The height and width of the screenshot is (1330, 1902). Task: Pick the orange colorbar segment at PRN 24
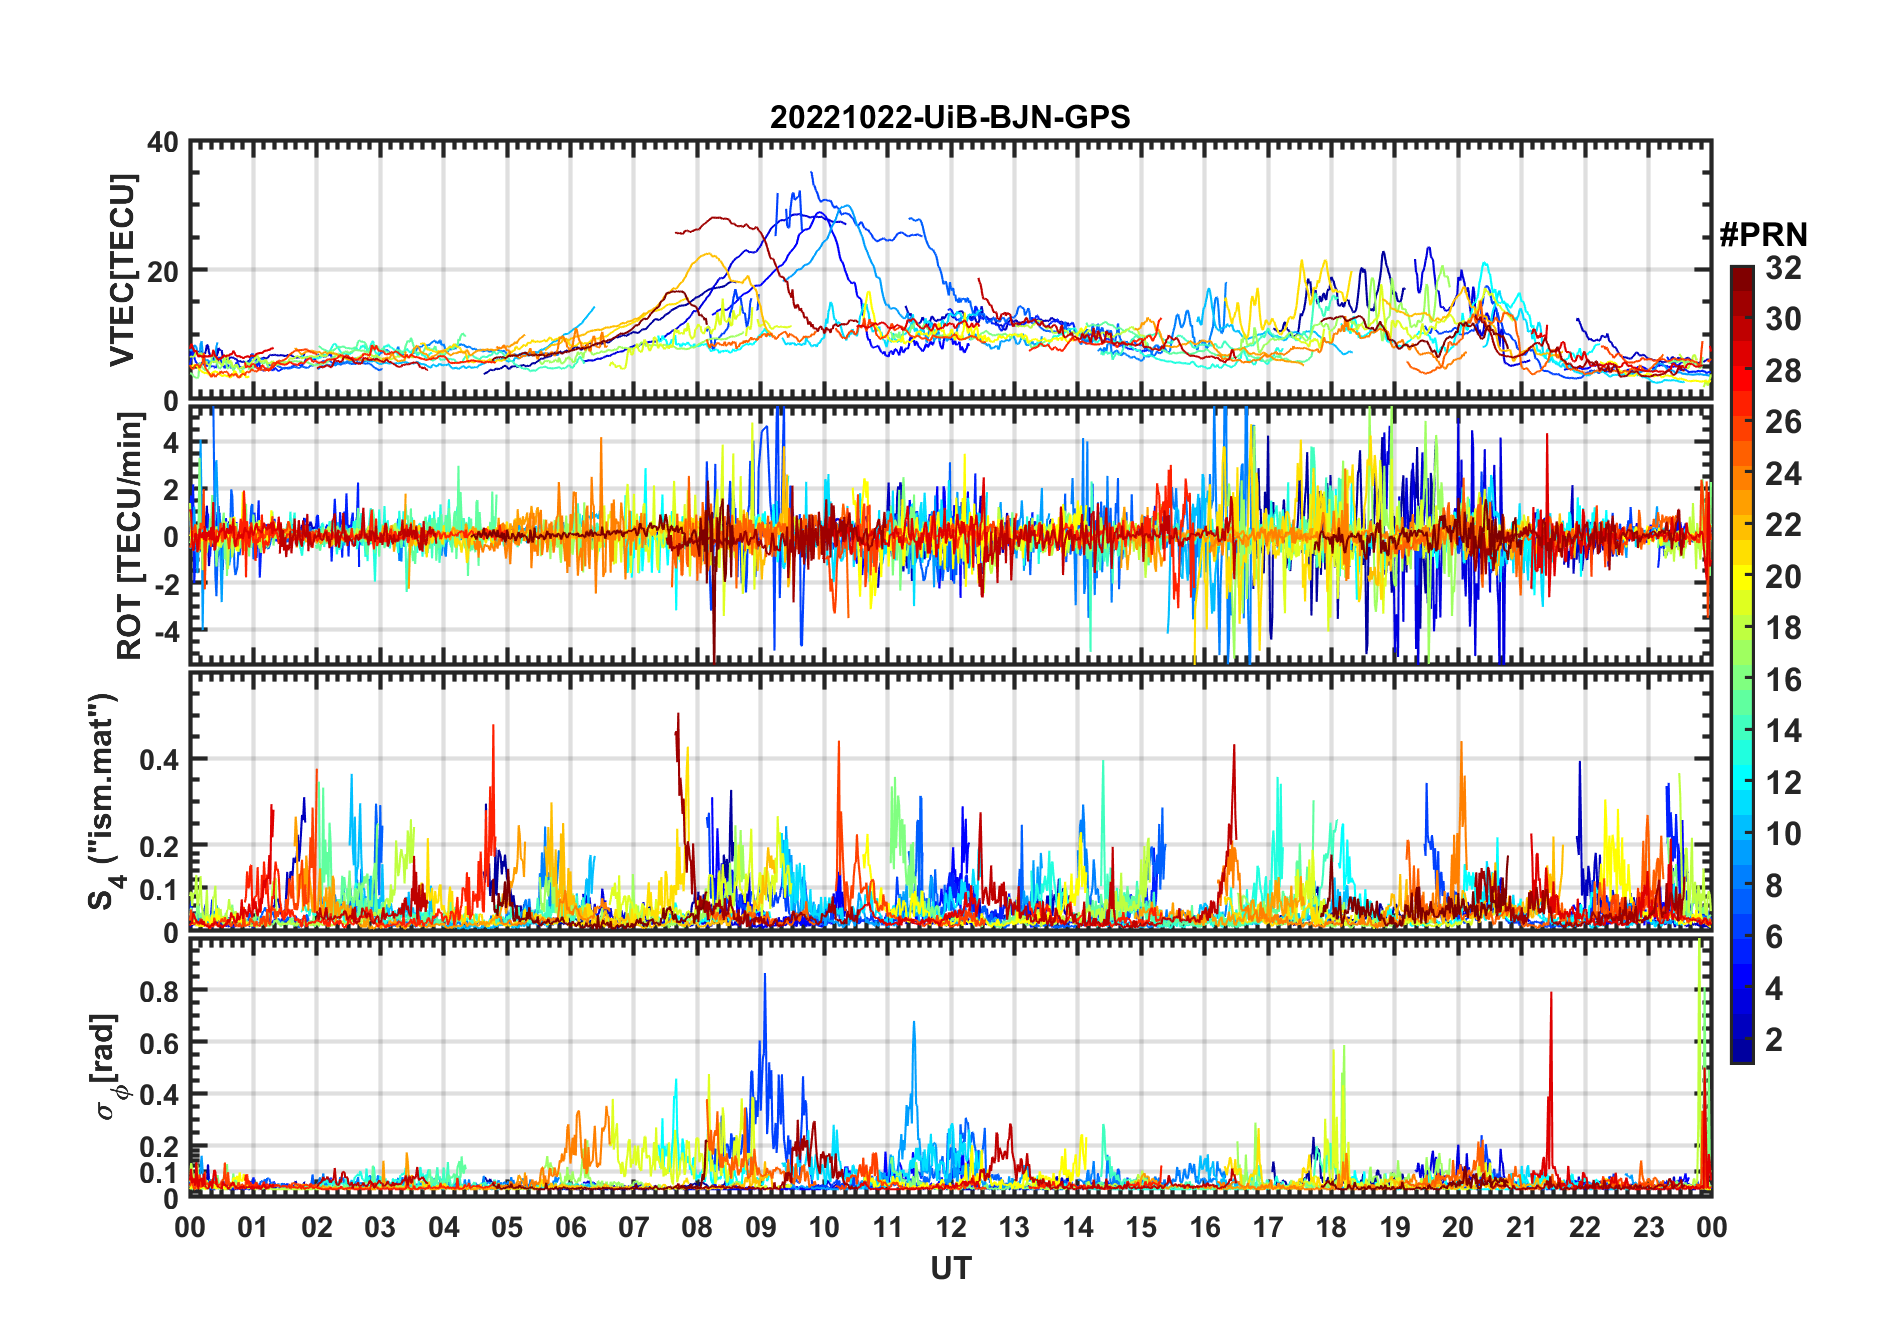1742,474
